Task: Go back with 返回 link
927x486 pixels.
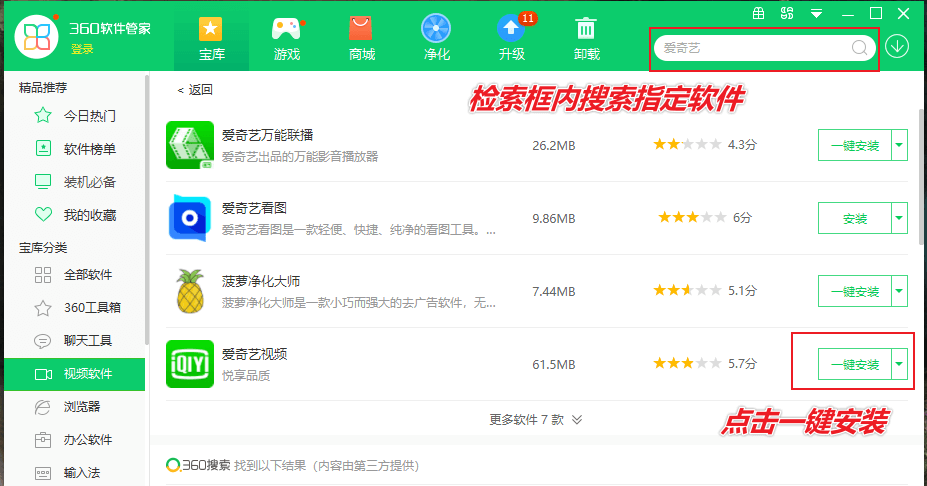Action: click(x=195, y=90)
